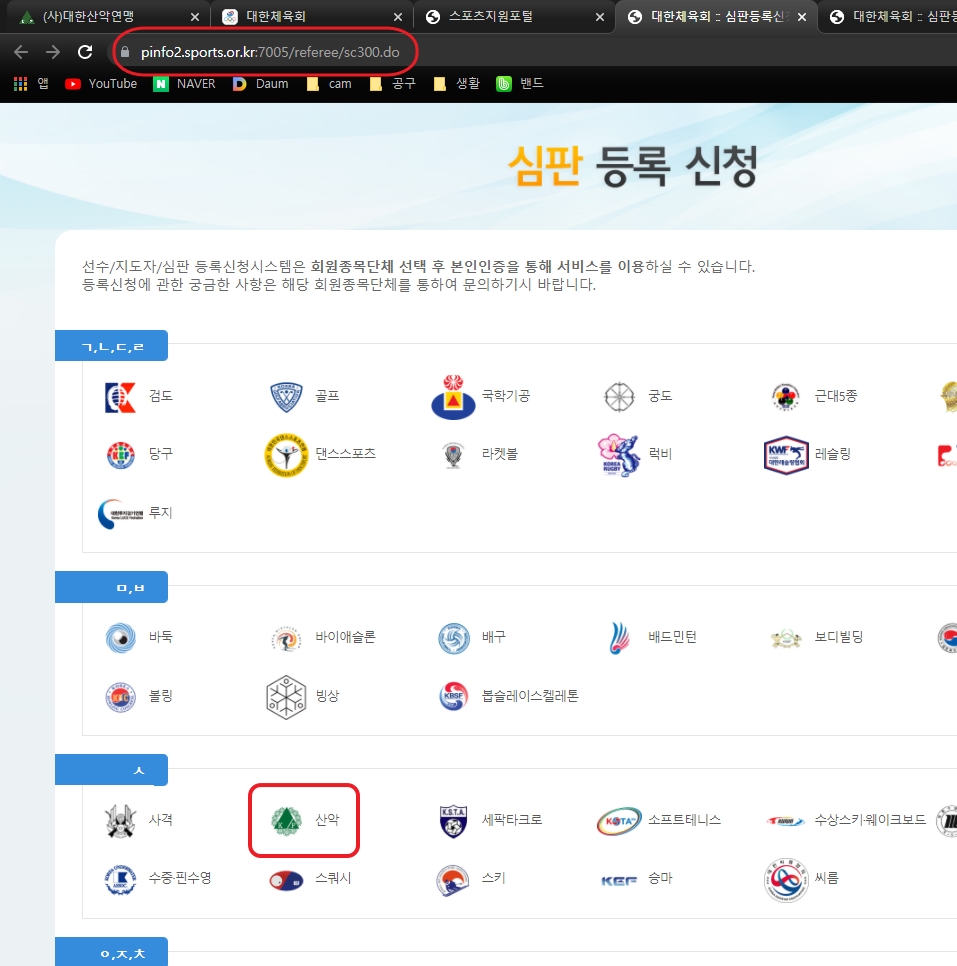Image resolution: width=957 pixels, height=966 pixels.
Task: Select the 승마 KEF logo icon
Action: (619, 881)
